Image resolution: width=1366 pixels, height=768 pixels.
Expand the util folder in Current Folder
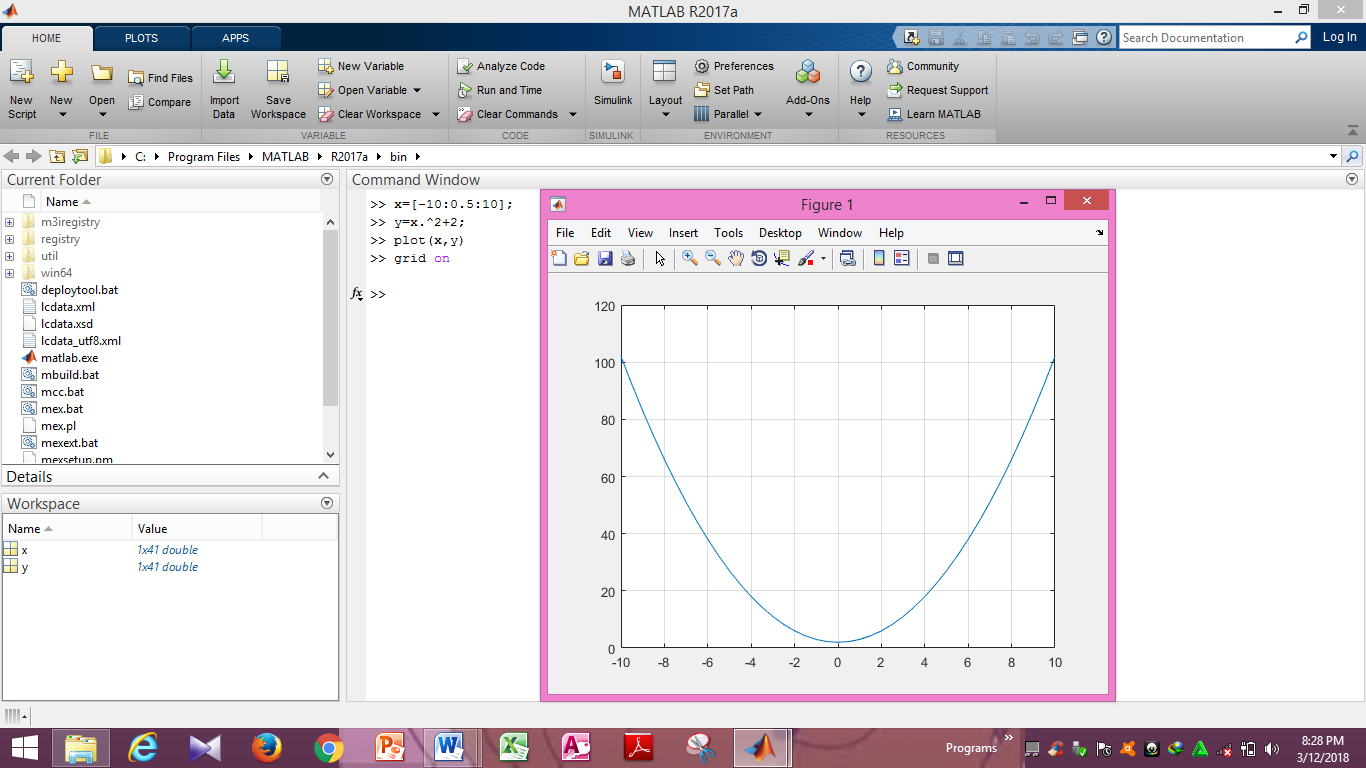click(x=8, y=255)
